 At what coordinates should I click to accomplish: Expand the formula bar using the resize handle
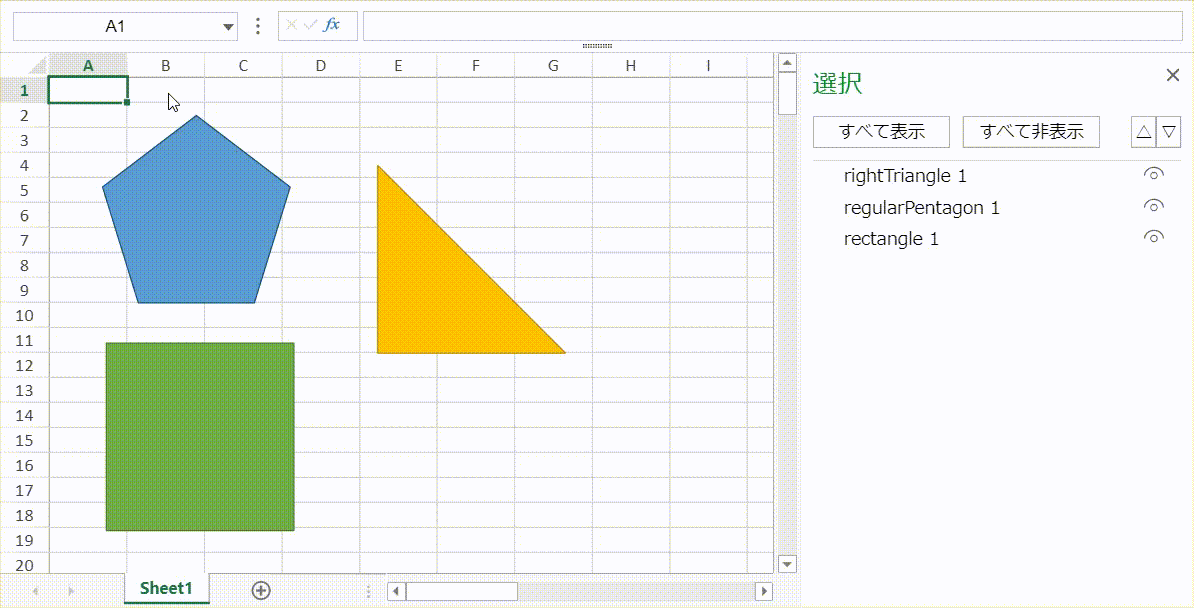[x=597, y=46]
